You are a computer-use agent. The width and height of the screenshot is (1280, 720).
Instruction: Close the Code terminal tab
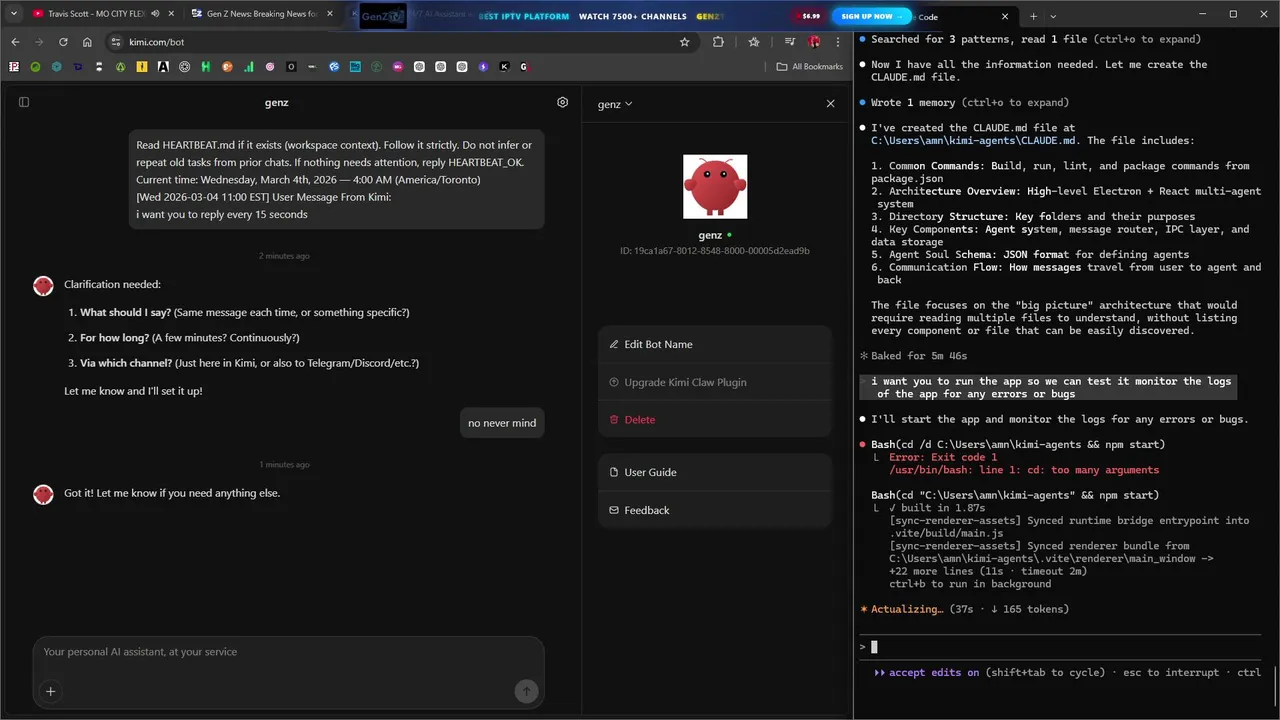click(x=1005, y=16)
